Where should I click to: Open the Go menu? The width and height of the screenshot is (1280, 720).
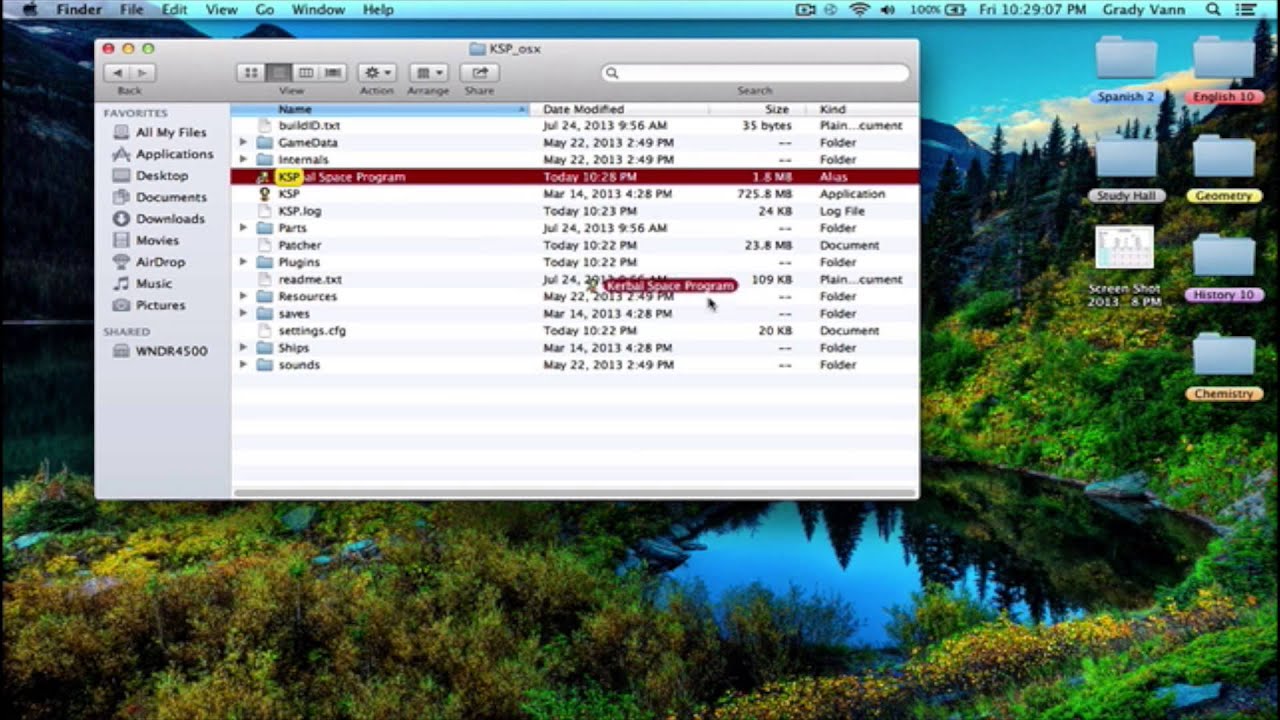point(264,9)
